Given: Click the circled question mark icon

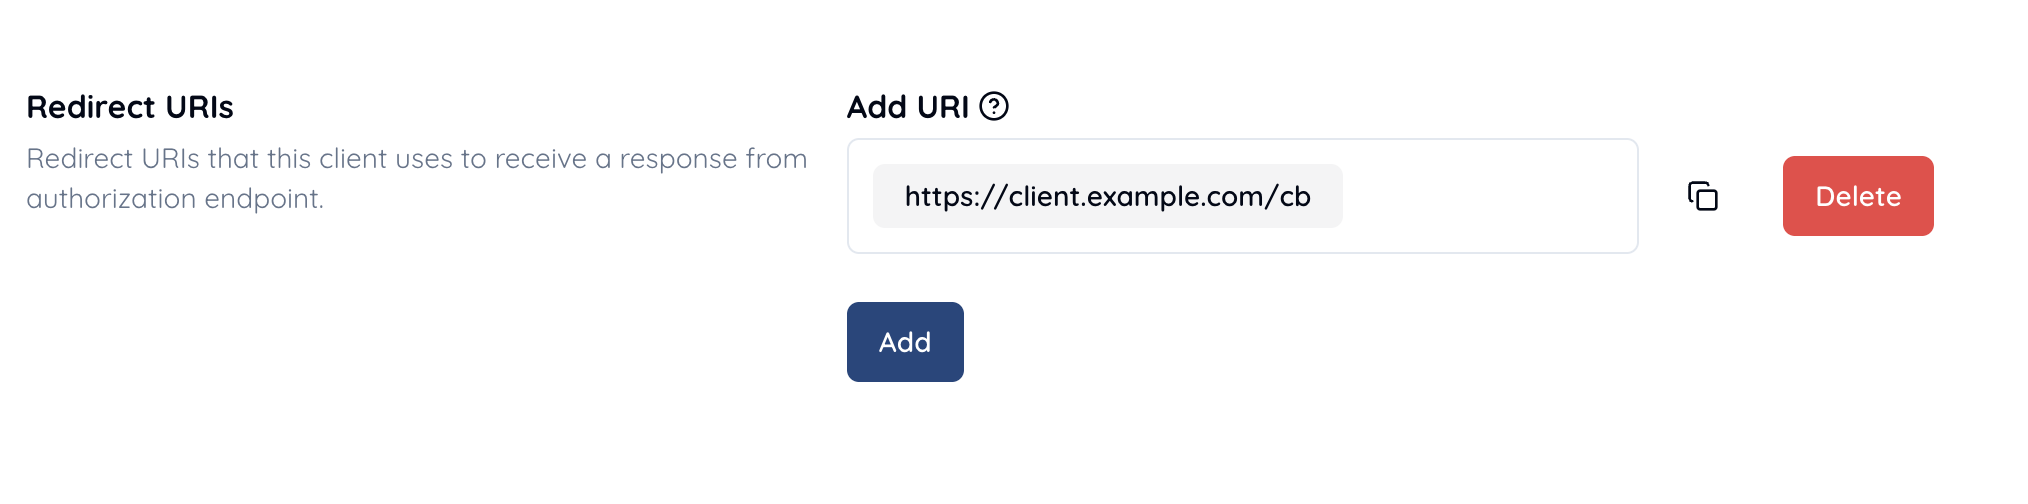Looking at the screenshot, I should pos(994,106).
